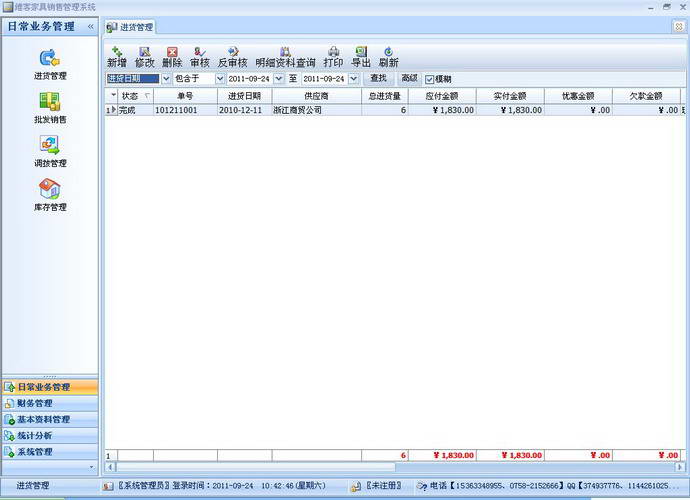The height and width of the screenshot is (500, 690).
Task: Sort by the 状态 column header
Action: [x=136, y=96]
